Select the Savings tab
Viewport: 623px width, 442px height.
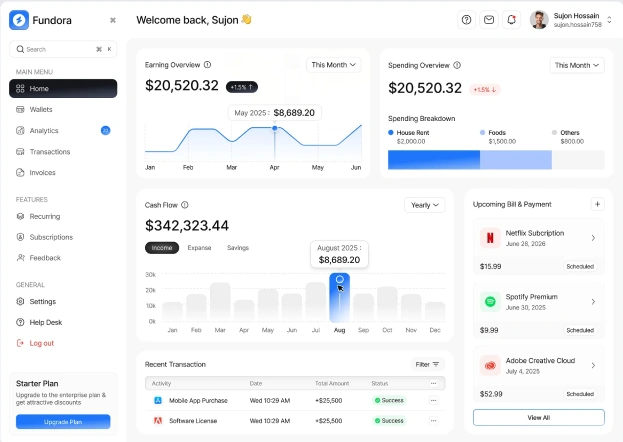[238, 248]
